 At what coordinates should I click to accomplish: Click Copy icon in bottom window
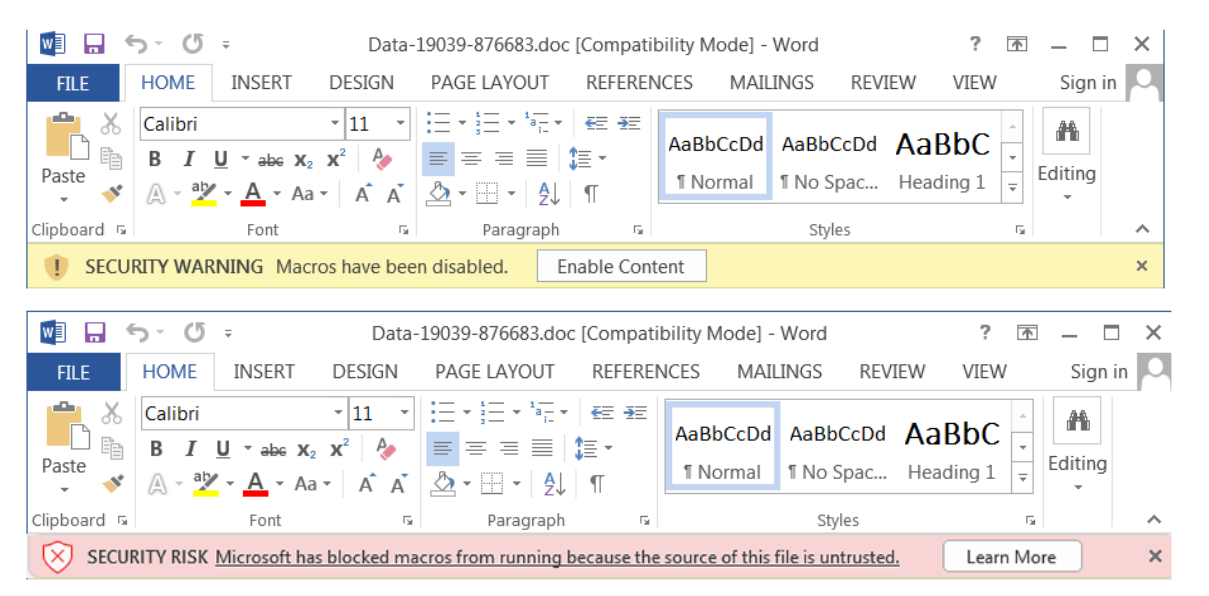(112, 447)
